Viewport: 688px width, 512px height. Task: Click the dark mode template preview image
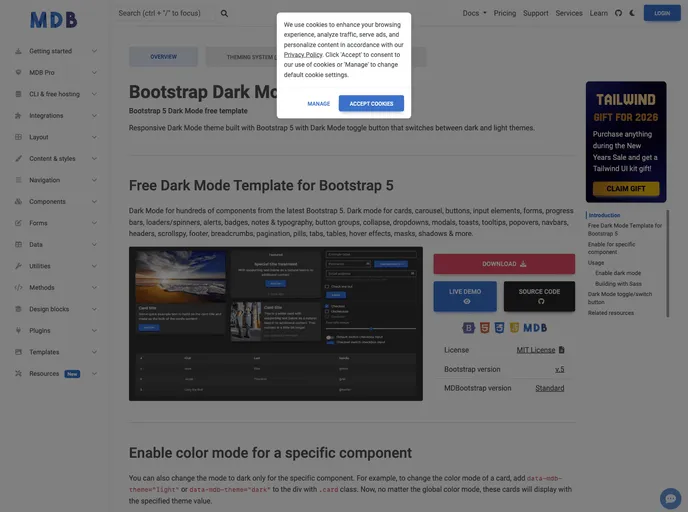pyautogui.click(x=276, y=323)
